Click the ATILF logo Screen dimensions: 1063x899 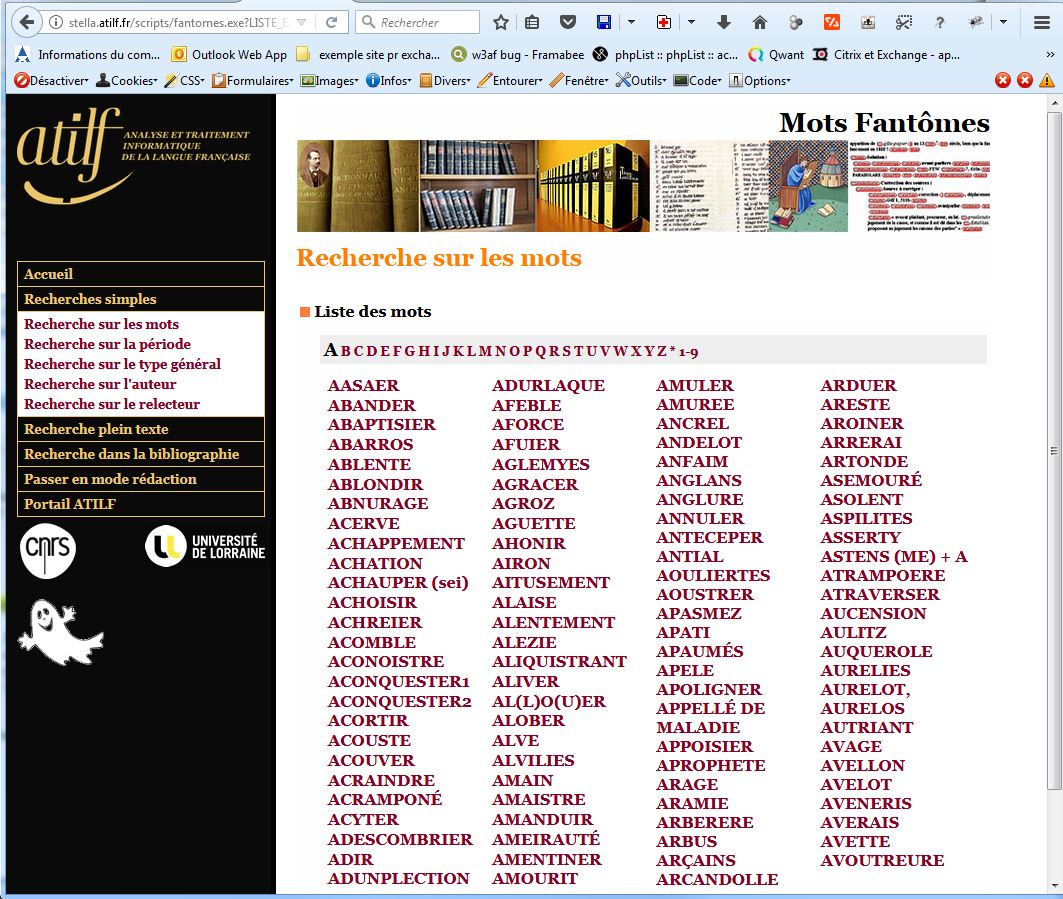coord(133,156)
